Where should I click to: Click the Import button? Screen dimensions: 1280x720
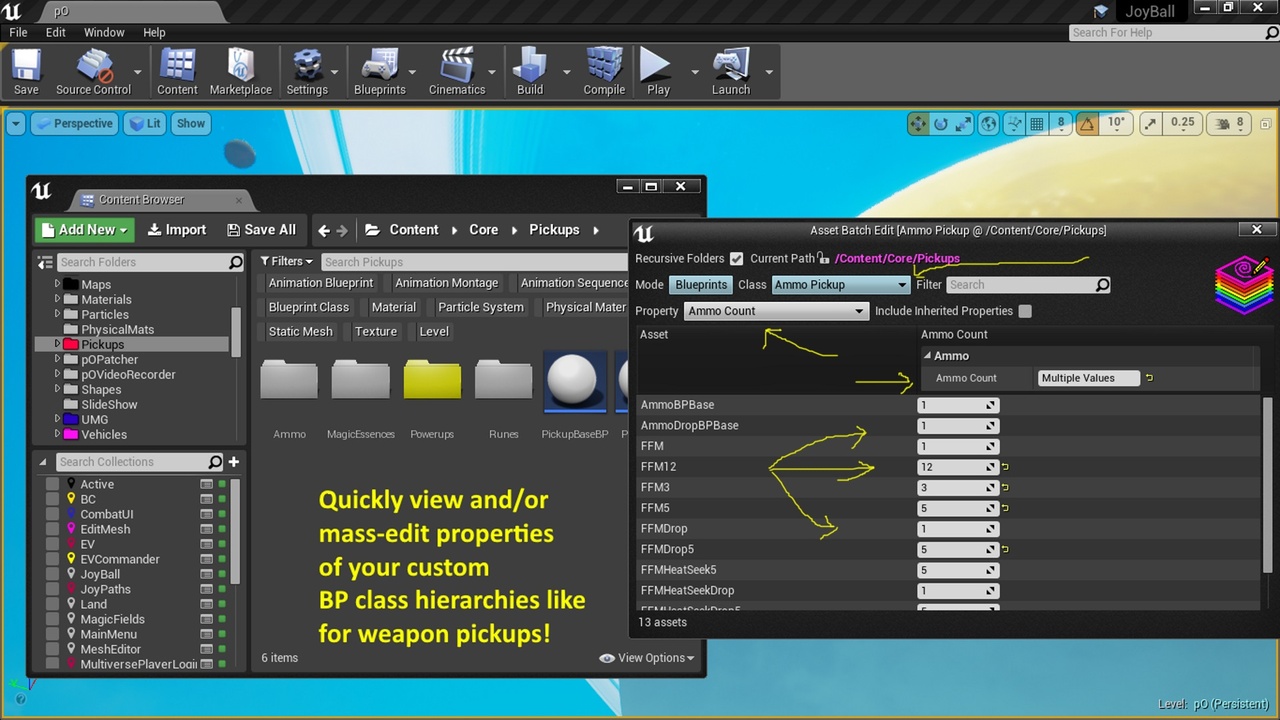[x=177, y=230]
